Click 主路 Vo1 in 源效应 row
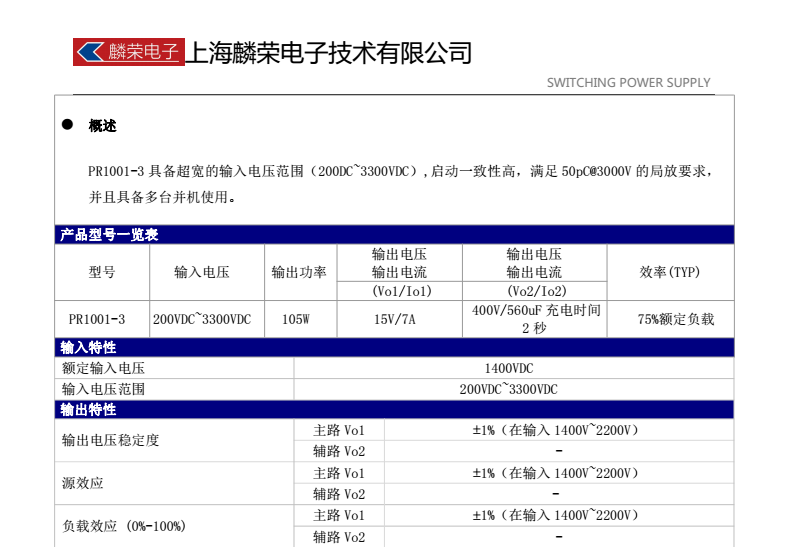Image resolution: width=789 pixels, height=547 pixels. pos(339,473)
